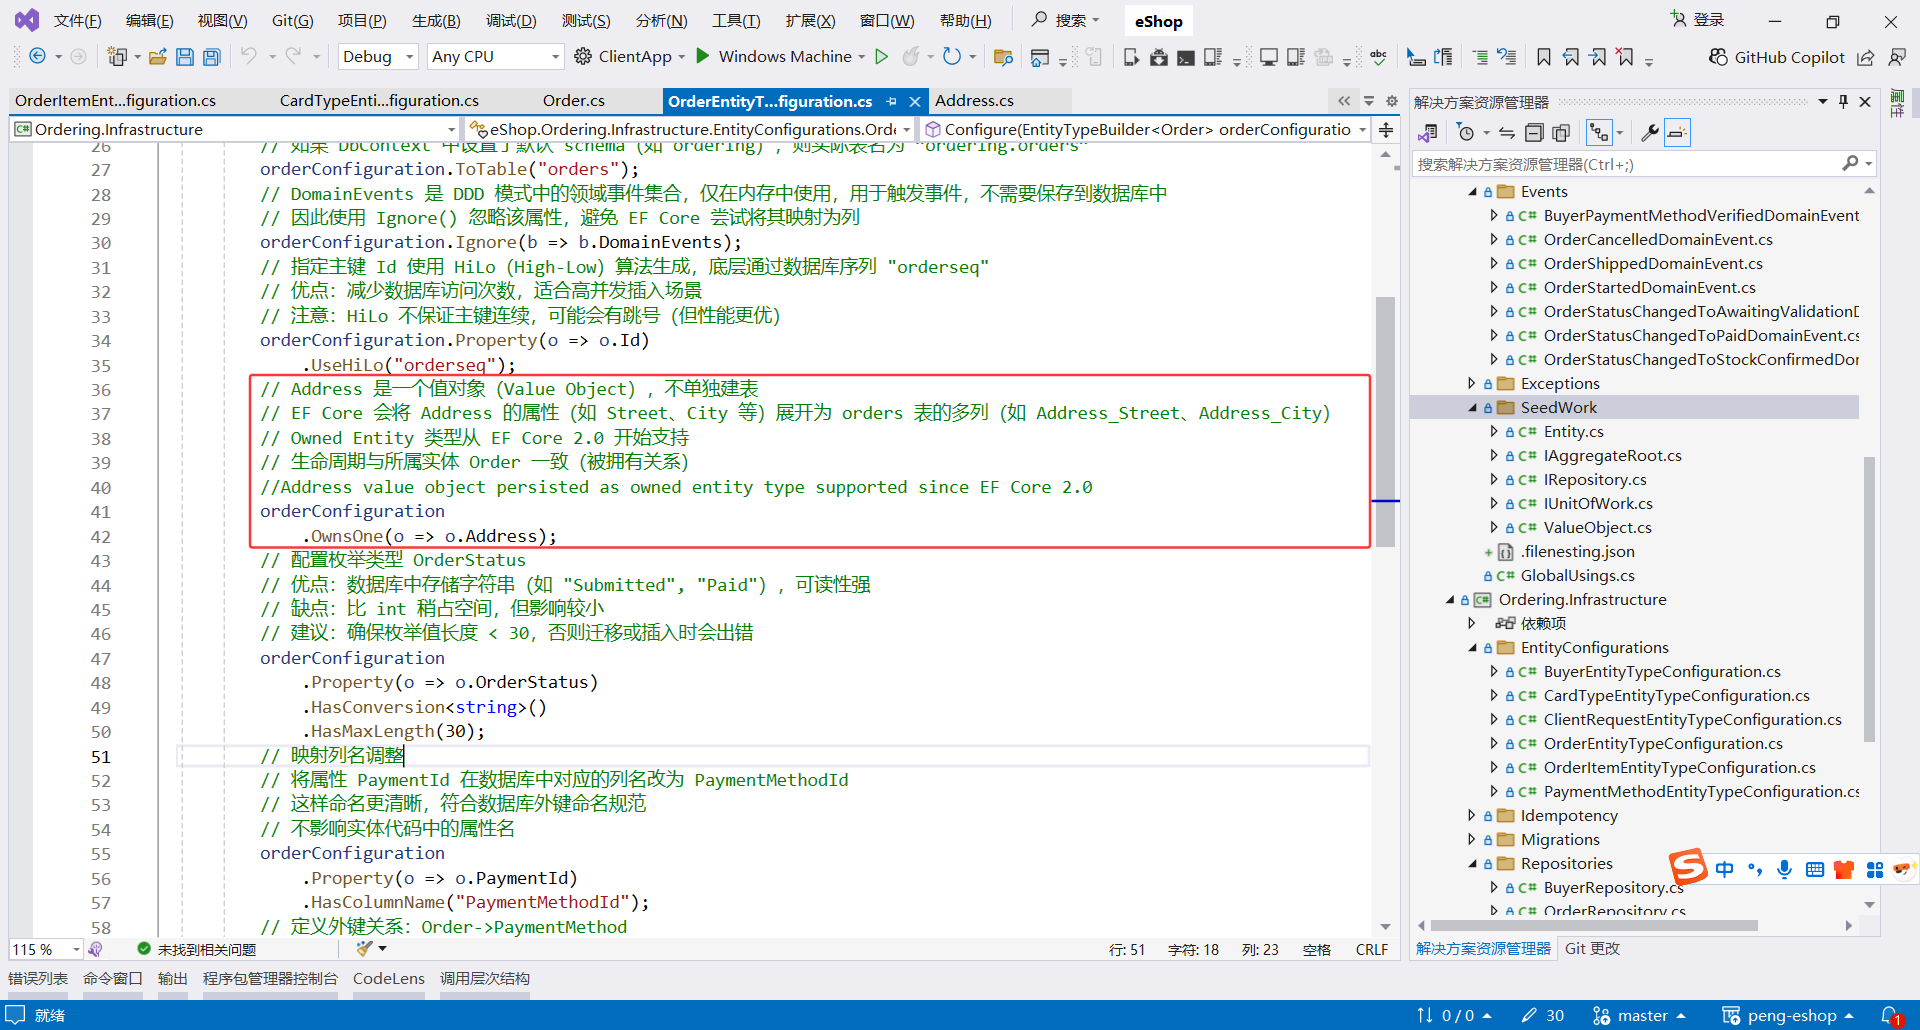Go to the next bookmark icon

coord(1598,57)
